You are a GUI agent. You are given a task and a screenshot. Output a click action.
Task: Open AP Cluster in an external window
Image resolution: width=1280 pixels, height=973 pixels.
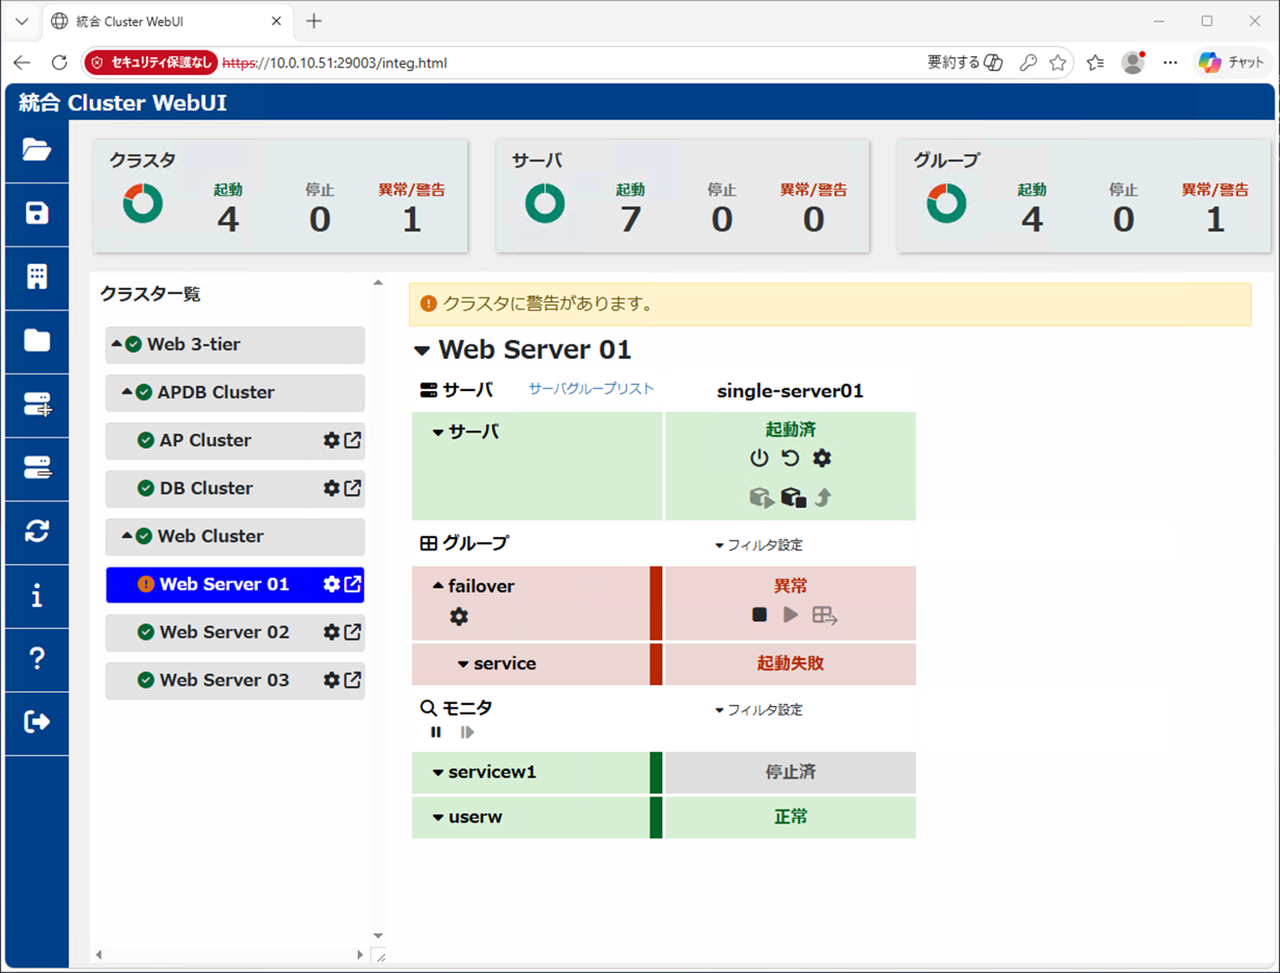[x=353, y=440]
